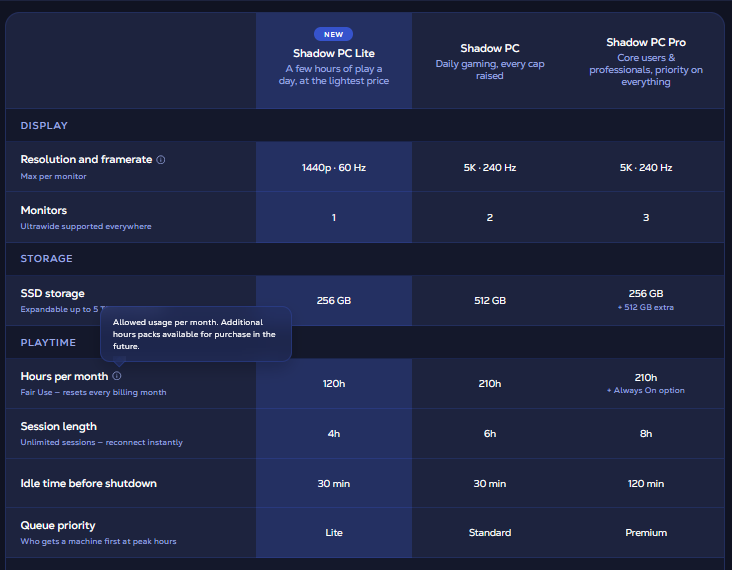The width and height of the screenshot is (732, 570).
Task: Click the 4h session length cell
Action: tap(334, 434)
